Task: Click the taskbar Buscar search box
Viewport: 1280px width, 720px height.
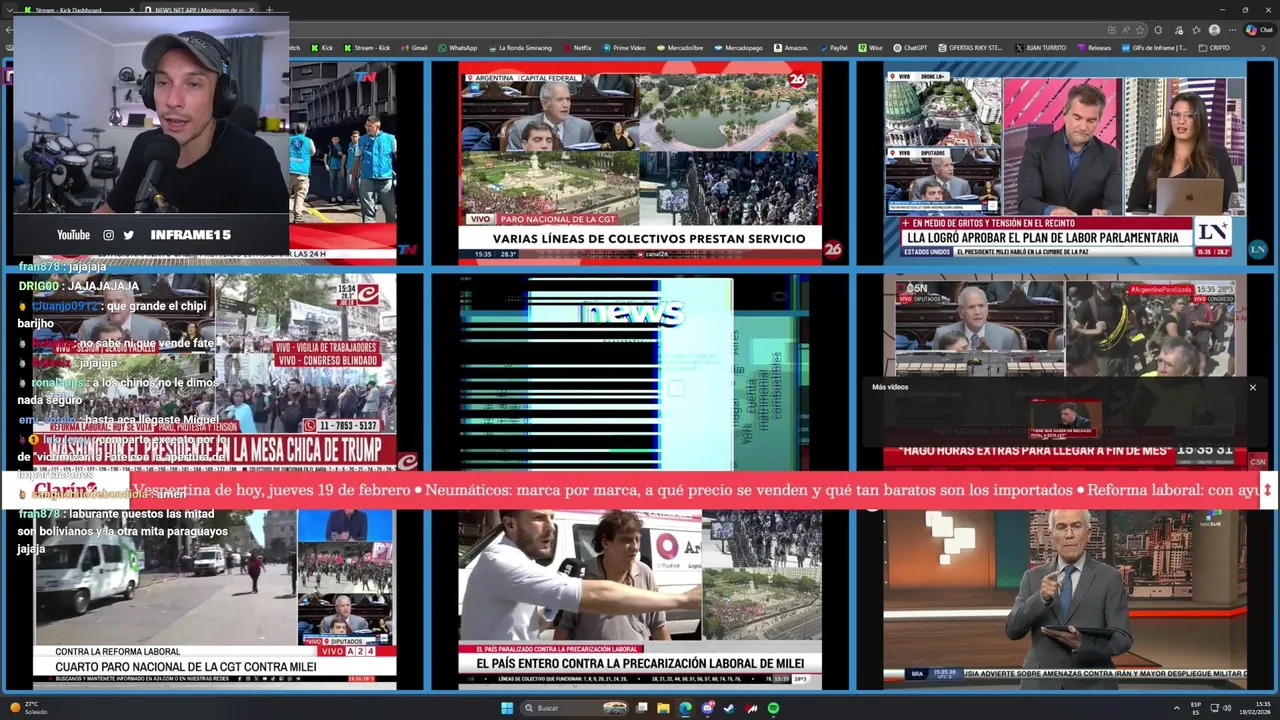Action: (574, 708)
